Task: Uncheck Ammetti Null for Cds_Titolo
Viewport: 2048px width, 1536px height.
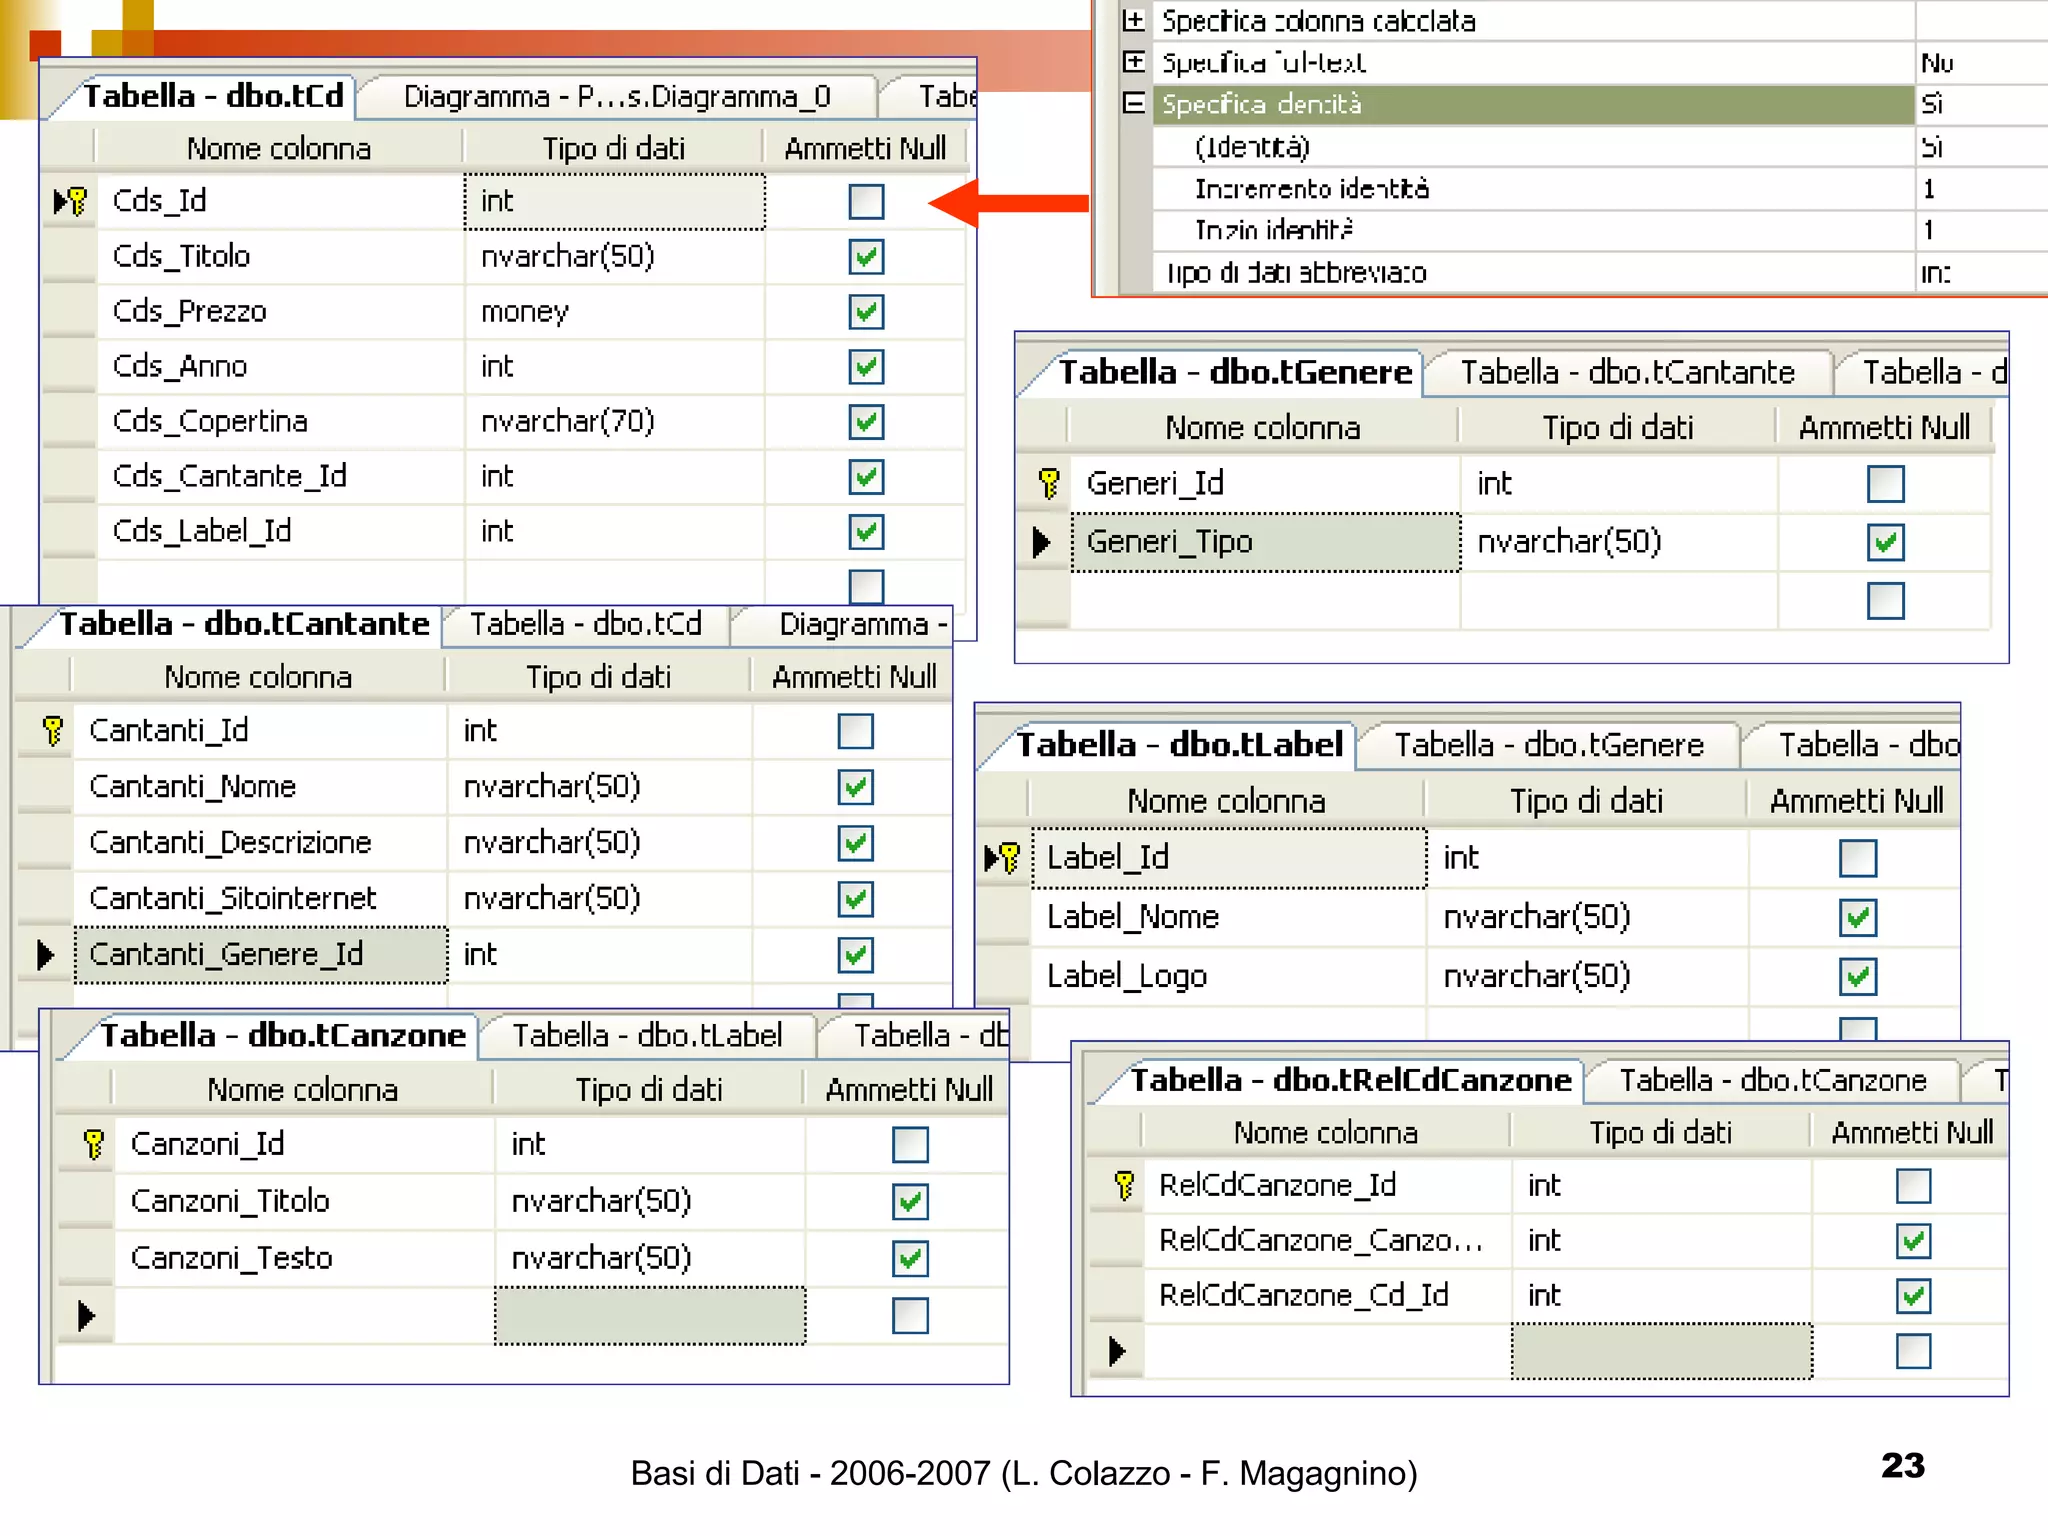Action: coord(866,257)
